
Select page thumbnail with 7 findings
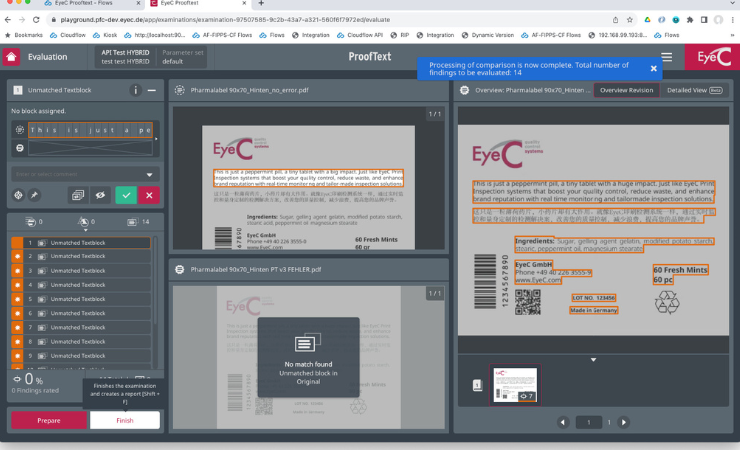click(x=515, y=385)
